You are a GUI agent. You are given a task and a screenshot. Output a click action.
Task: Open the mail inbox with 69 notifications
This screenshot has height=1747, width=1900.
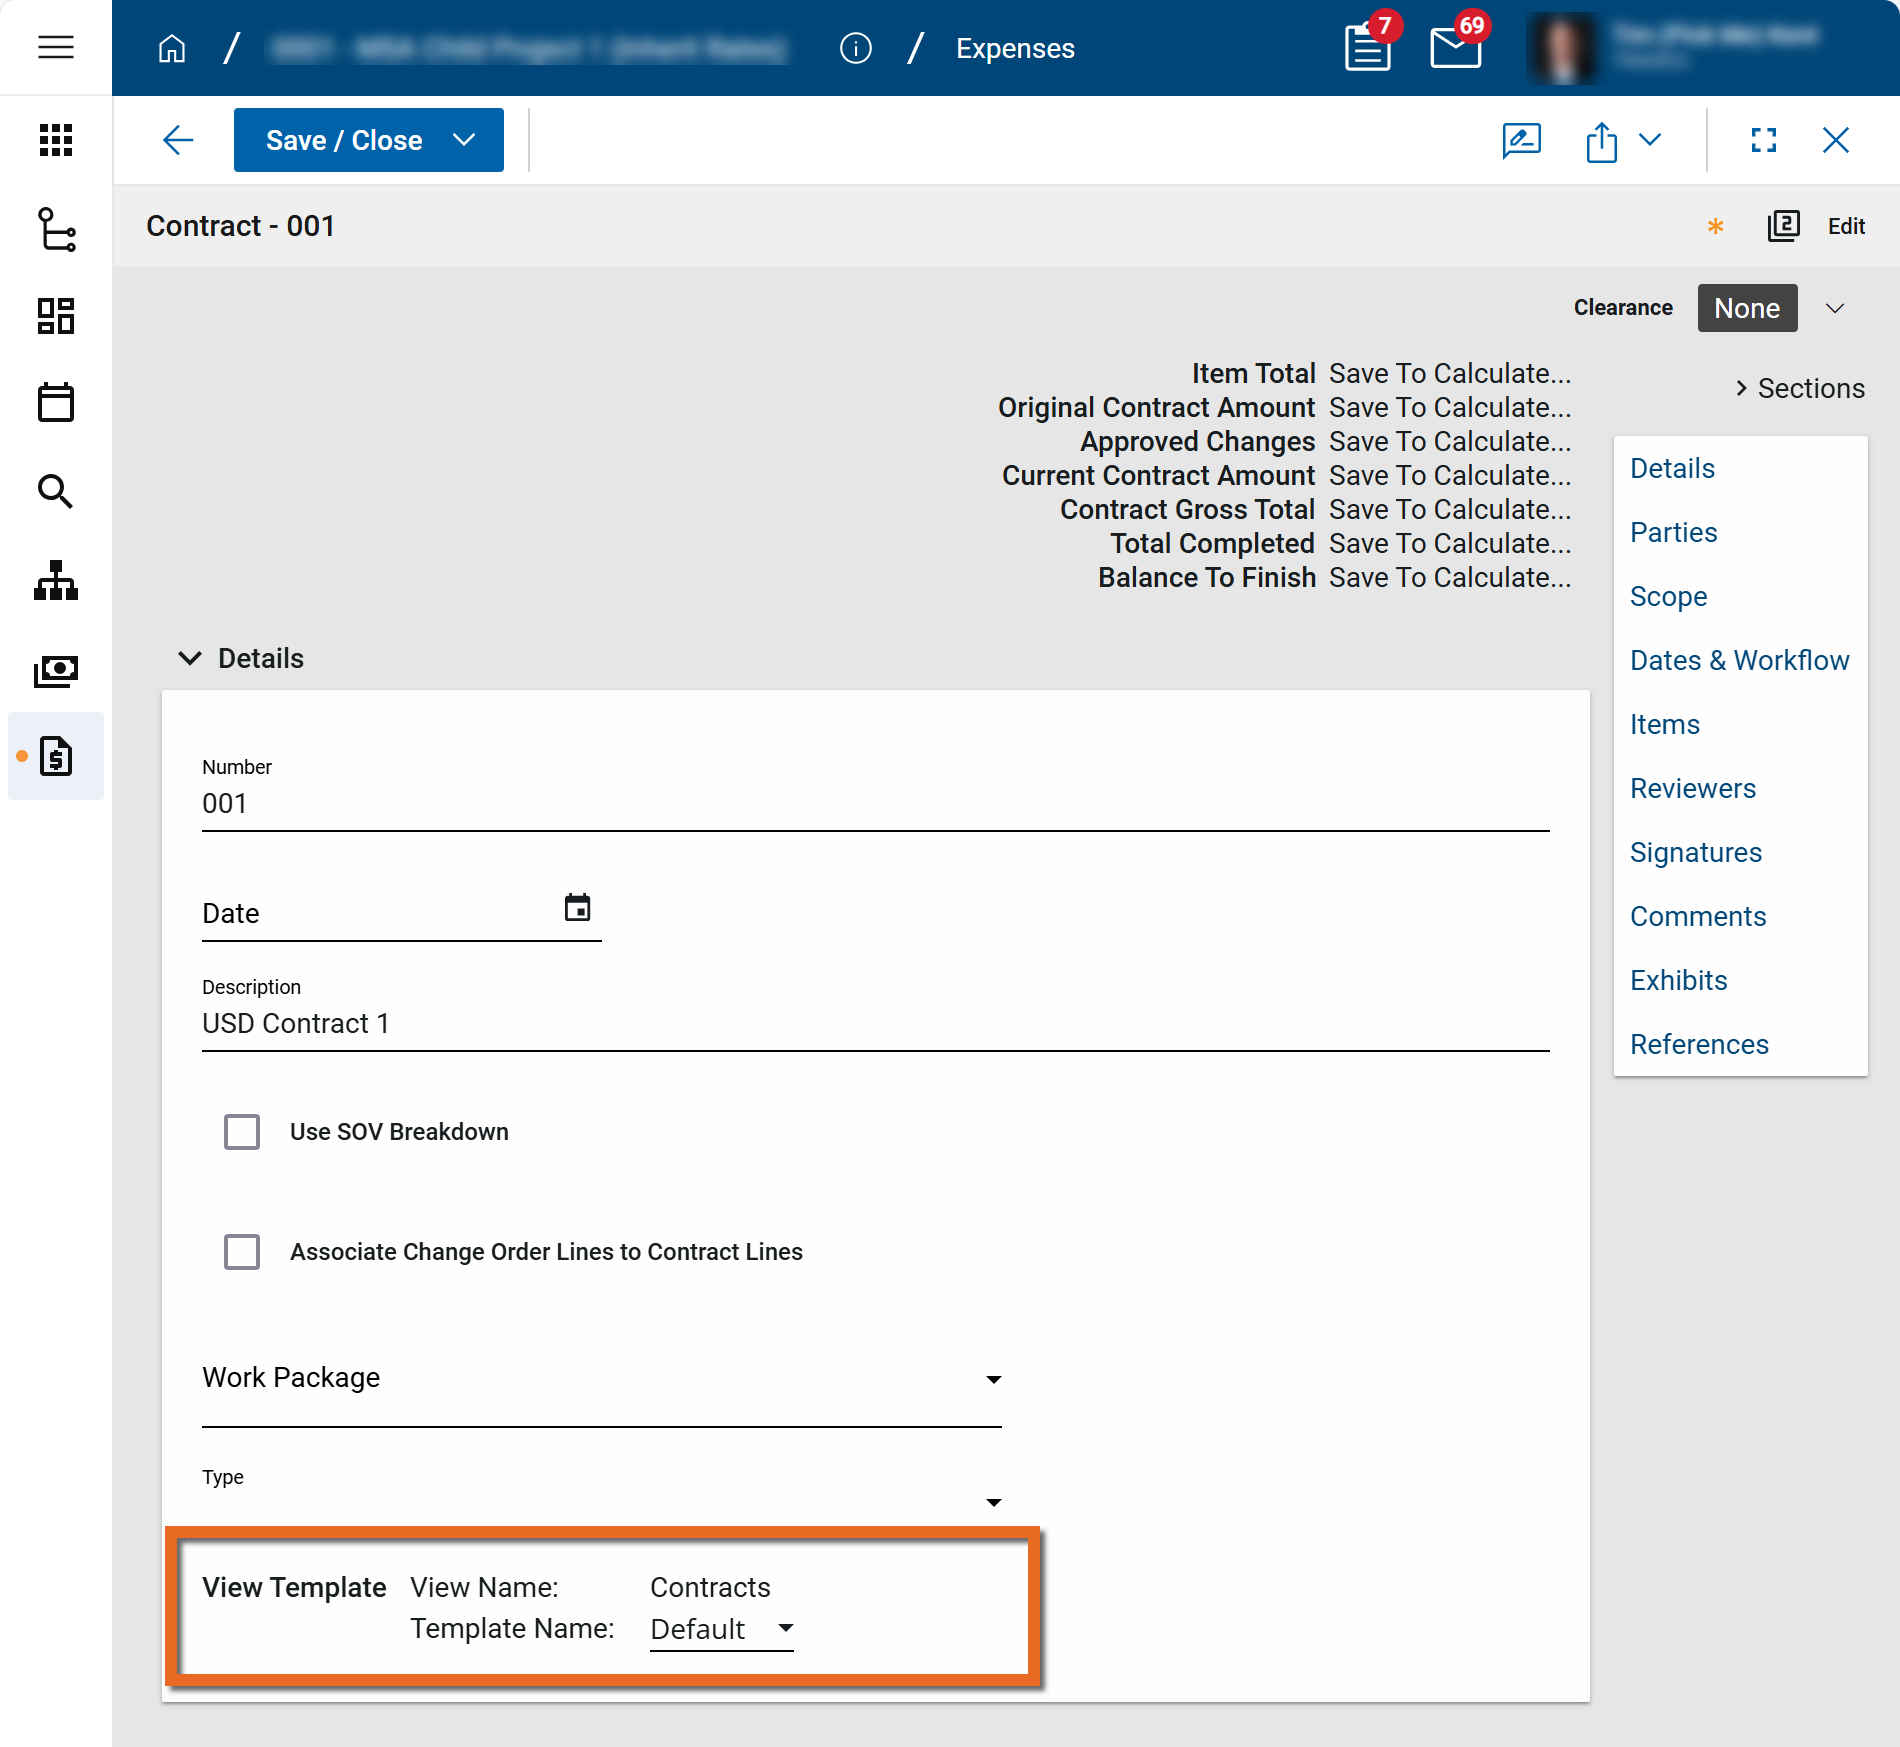[x=1455, y=48]
